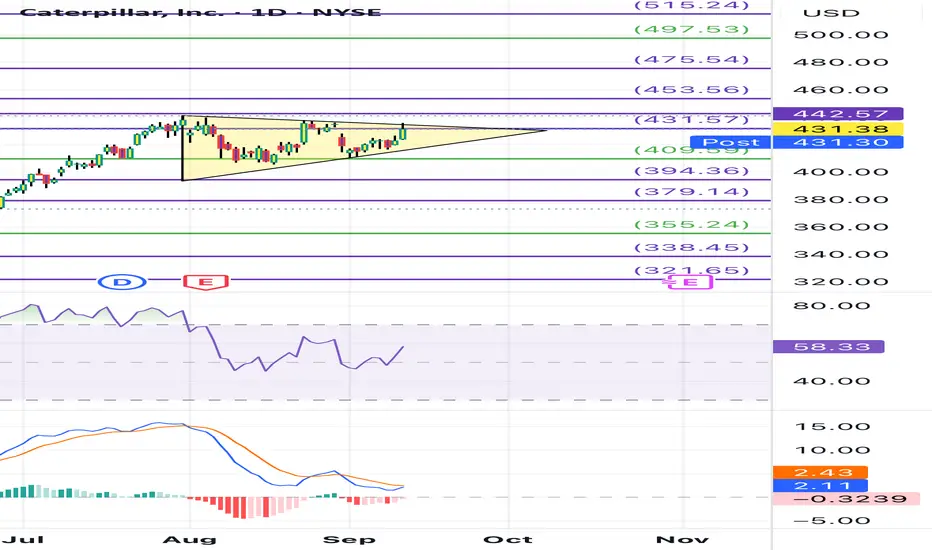This screenshot has width=932, height=550.
Task: Click the blue Post market tag
Action: click(730, 142)
